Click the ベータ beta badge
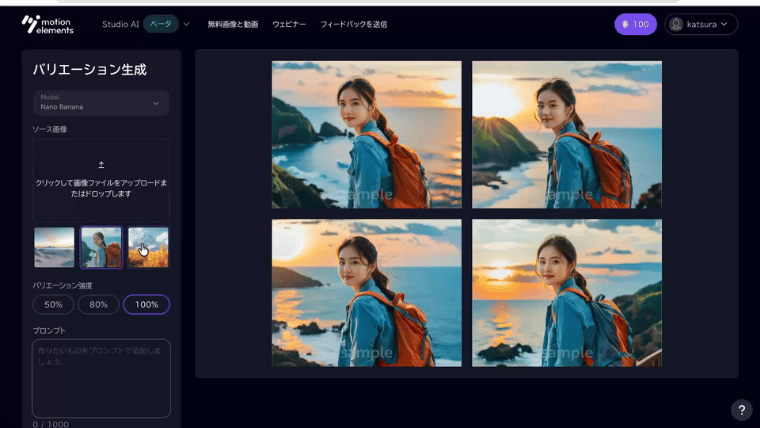The height and width of the screenshot is (428, 760). [160, 24]
